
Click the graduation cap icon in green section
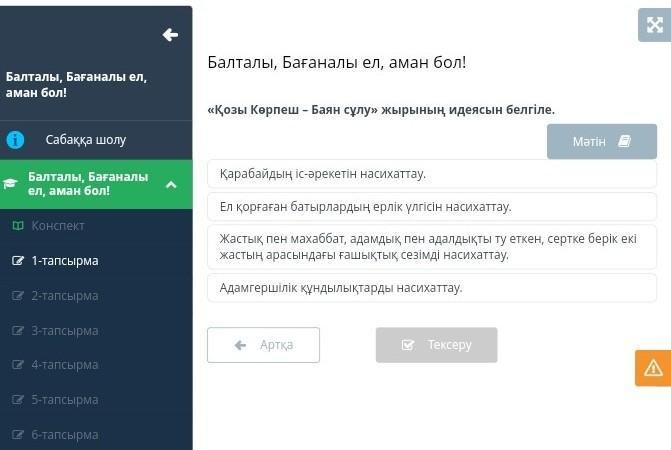11,184
